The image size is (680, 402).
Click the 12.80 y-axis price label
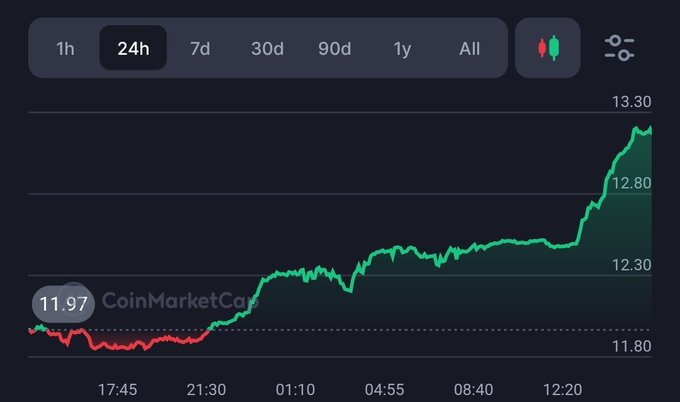(631, 183)
